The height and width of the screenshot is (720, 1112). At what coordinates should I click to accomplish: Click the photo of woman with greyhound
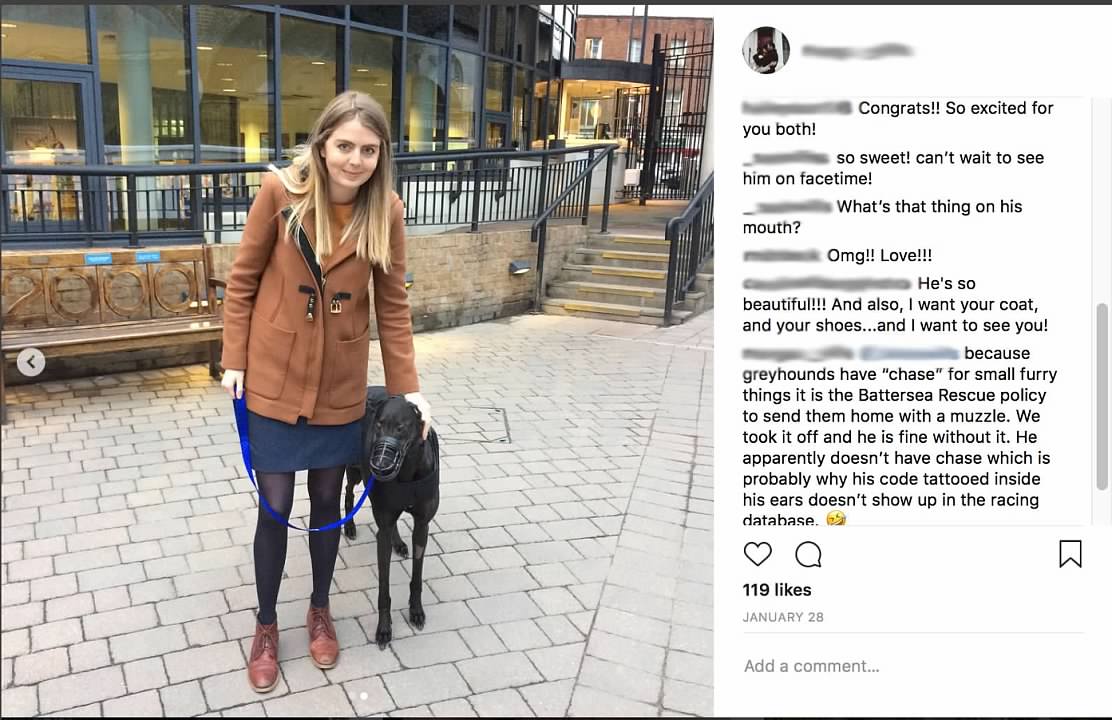pos(357,360)
